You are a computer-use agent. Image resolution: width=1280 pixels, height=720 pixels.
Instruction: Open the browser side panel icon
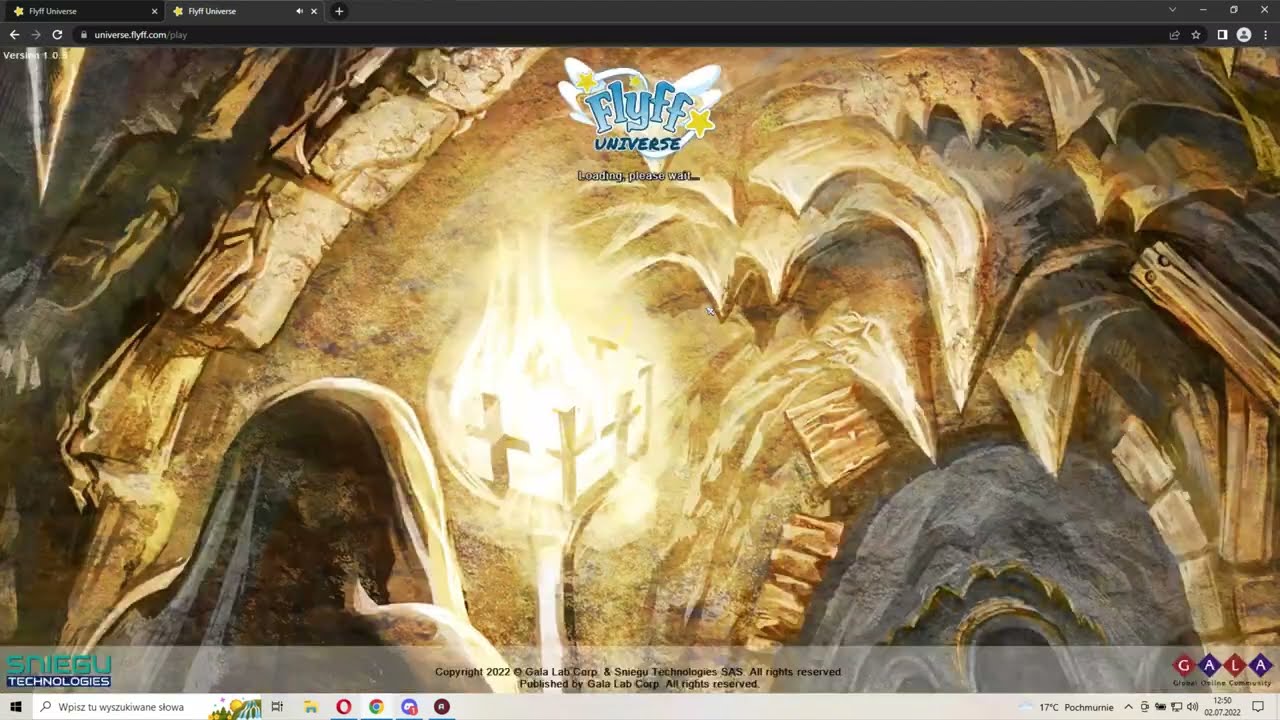click(1222, 34)
